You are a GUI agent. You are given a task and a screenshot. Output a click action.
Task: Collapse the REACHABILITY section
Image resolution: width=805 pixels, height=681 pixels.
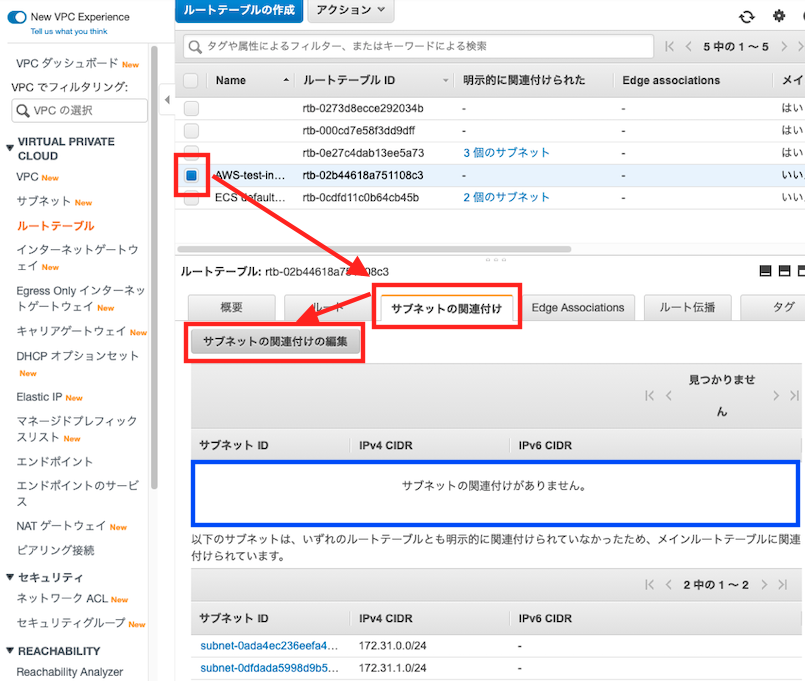[10, 651]
